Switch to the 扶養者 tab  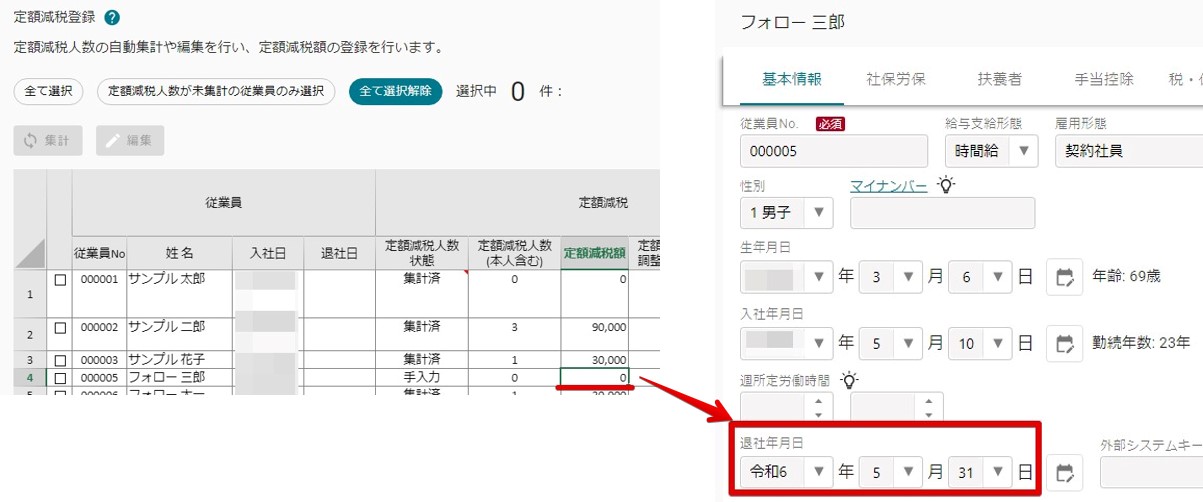(1000, 79)
